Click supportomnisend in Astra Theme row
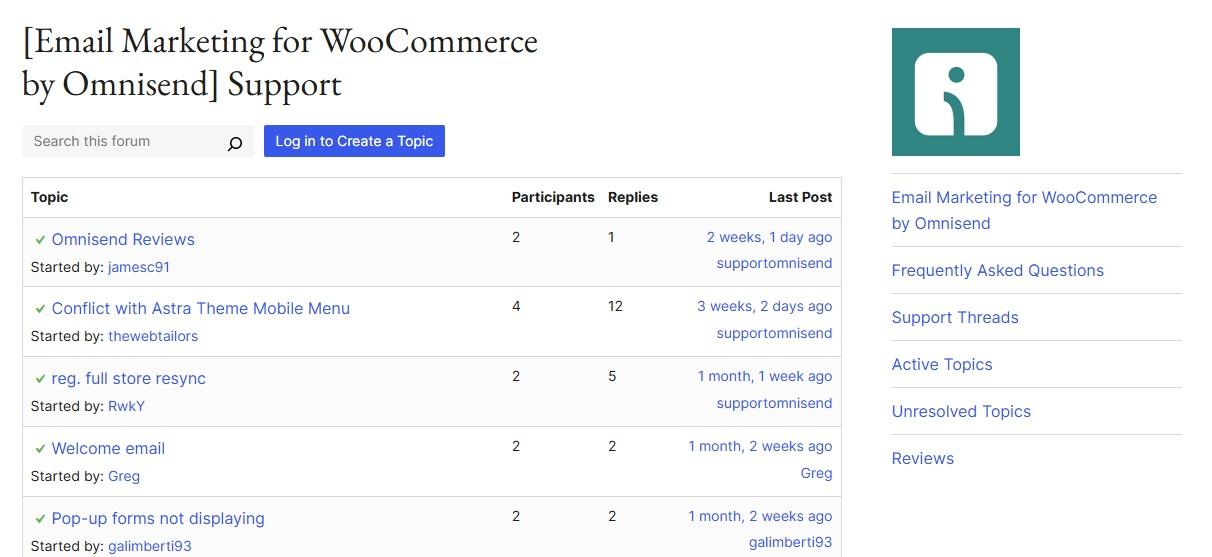Viewport: 1212px width, 557px height. 774,333
